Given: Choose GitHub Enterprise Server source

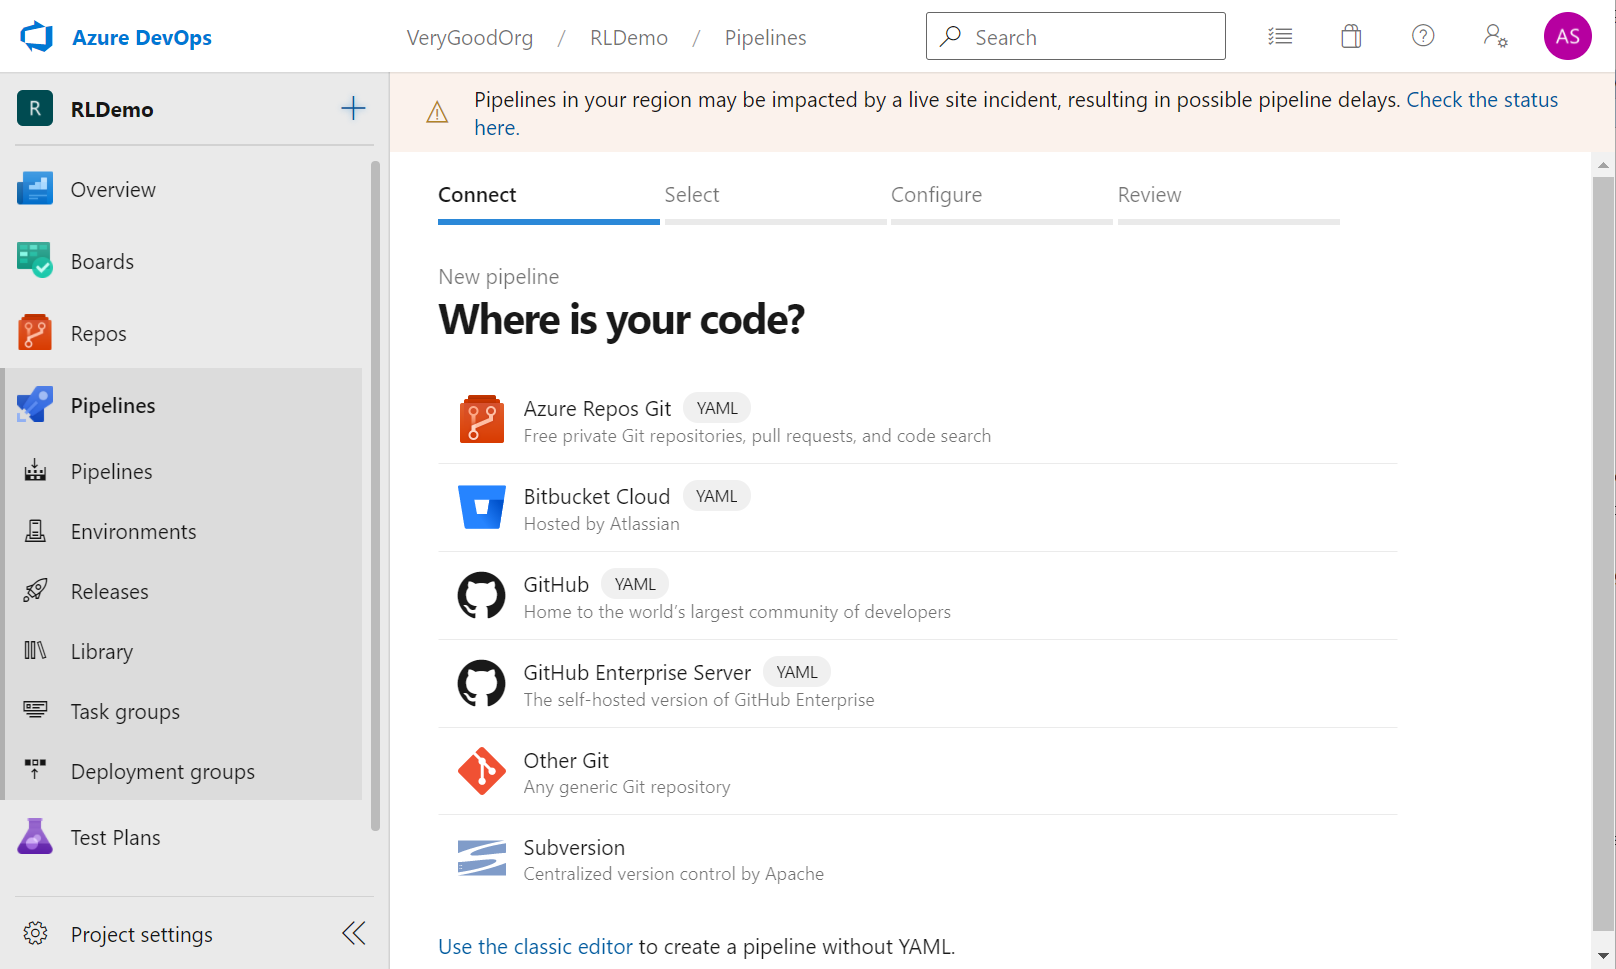Looking at the screenshot, I should 918,684.
